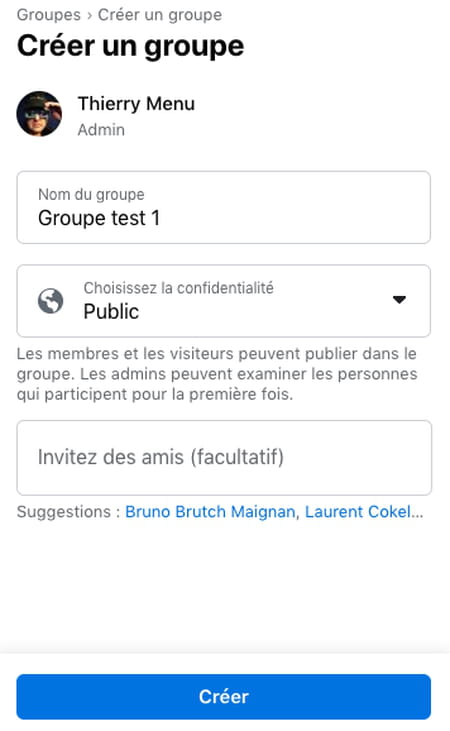This screenshot has height=731, width=450.
Task: Click the blue Créer button
Action: [224, 697]
